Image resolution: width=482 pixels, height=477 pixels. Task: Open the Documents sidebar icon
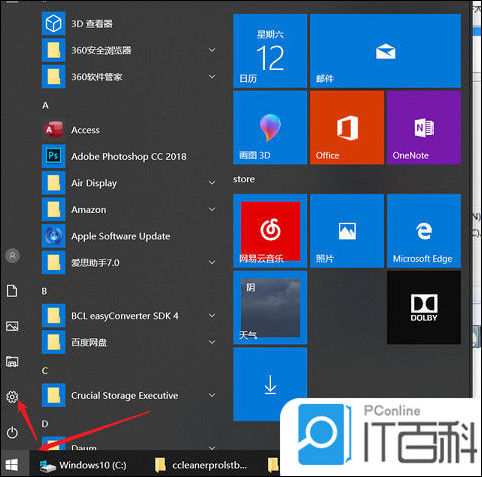[x=12, y=291]
